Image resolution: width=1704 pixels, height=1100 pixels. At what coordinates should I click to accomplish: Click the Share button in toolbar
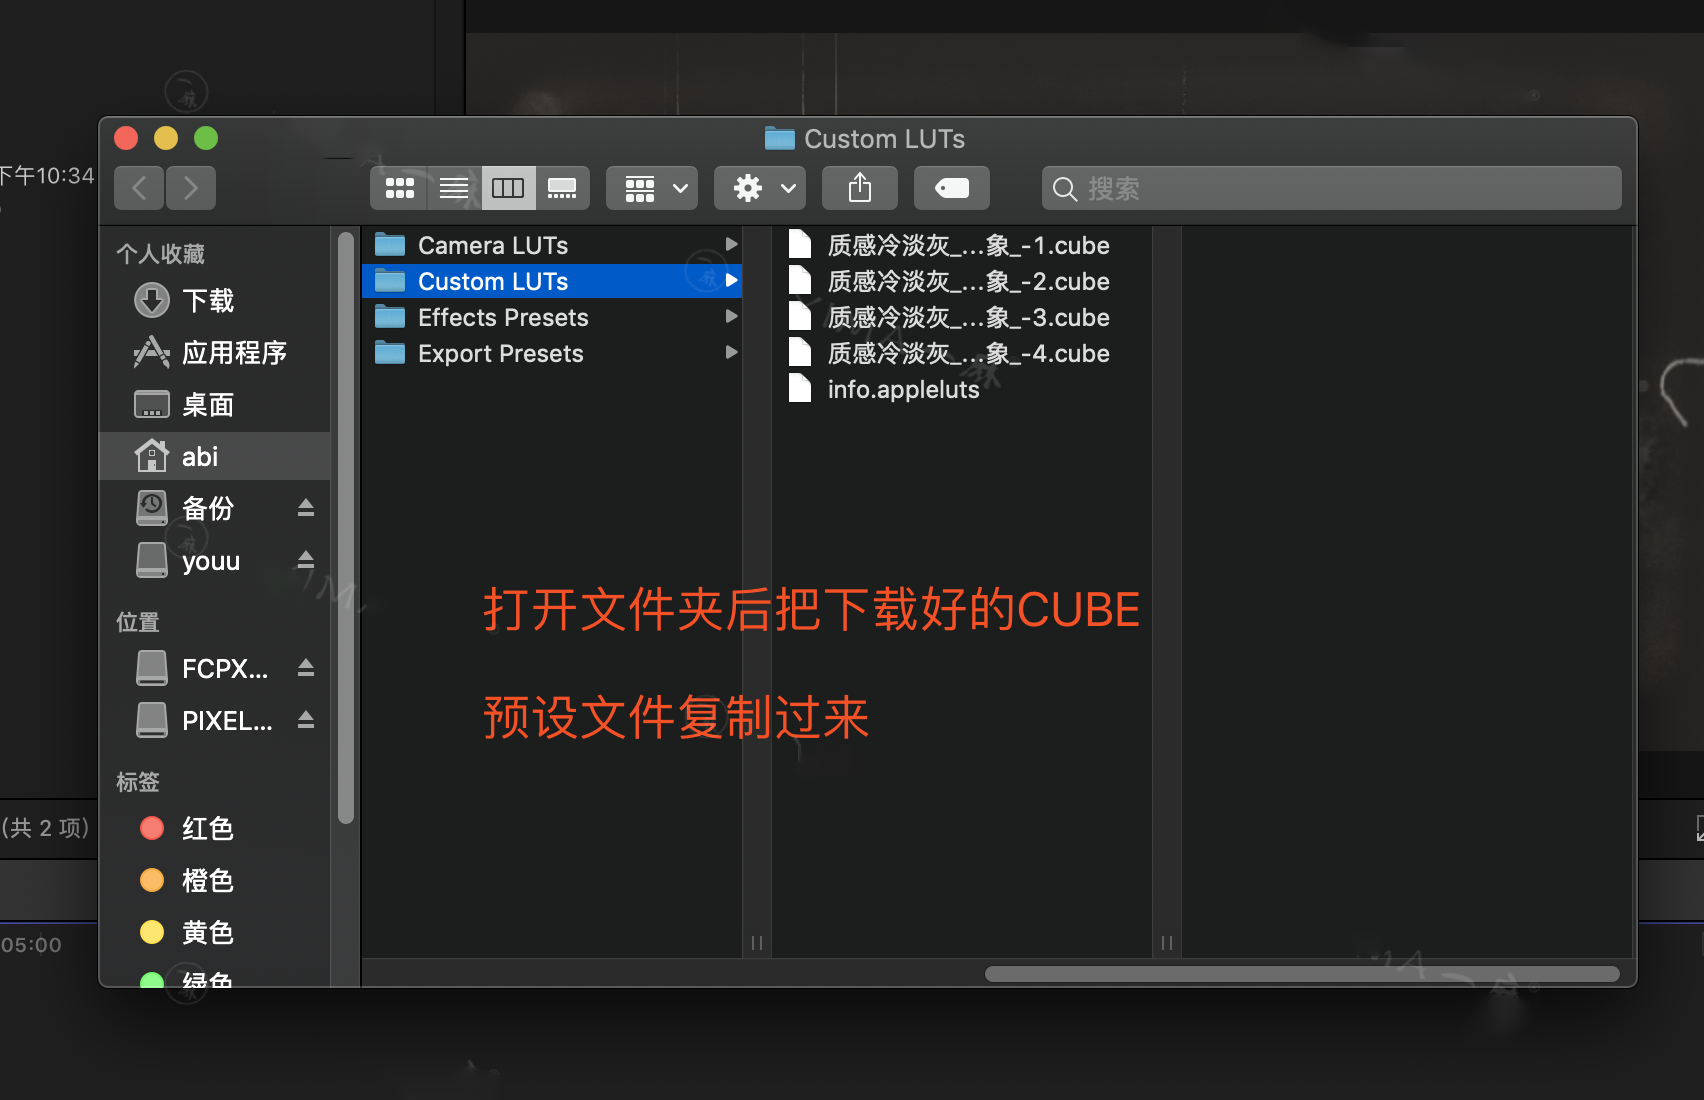pos(860,188)
